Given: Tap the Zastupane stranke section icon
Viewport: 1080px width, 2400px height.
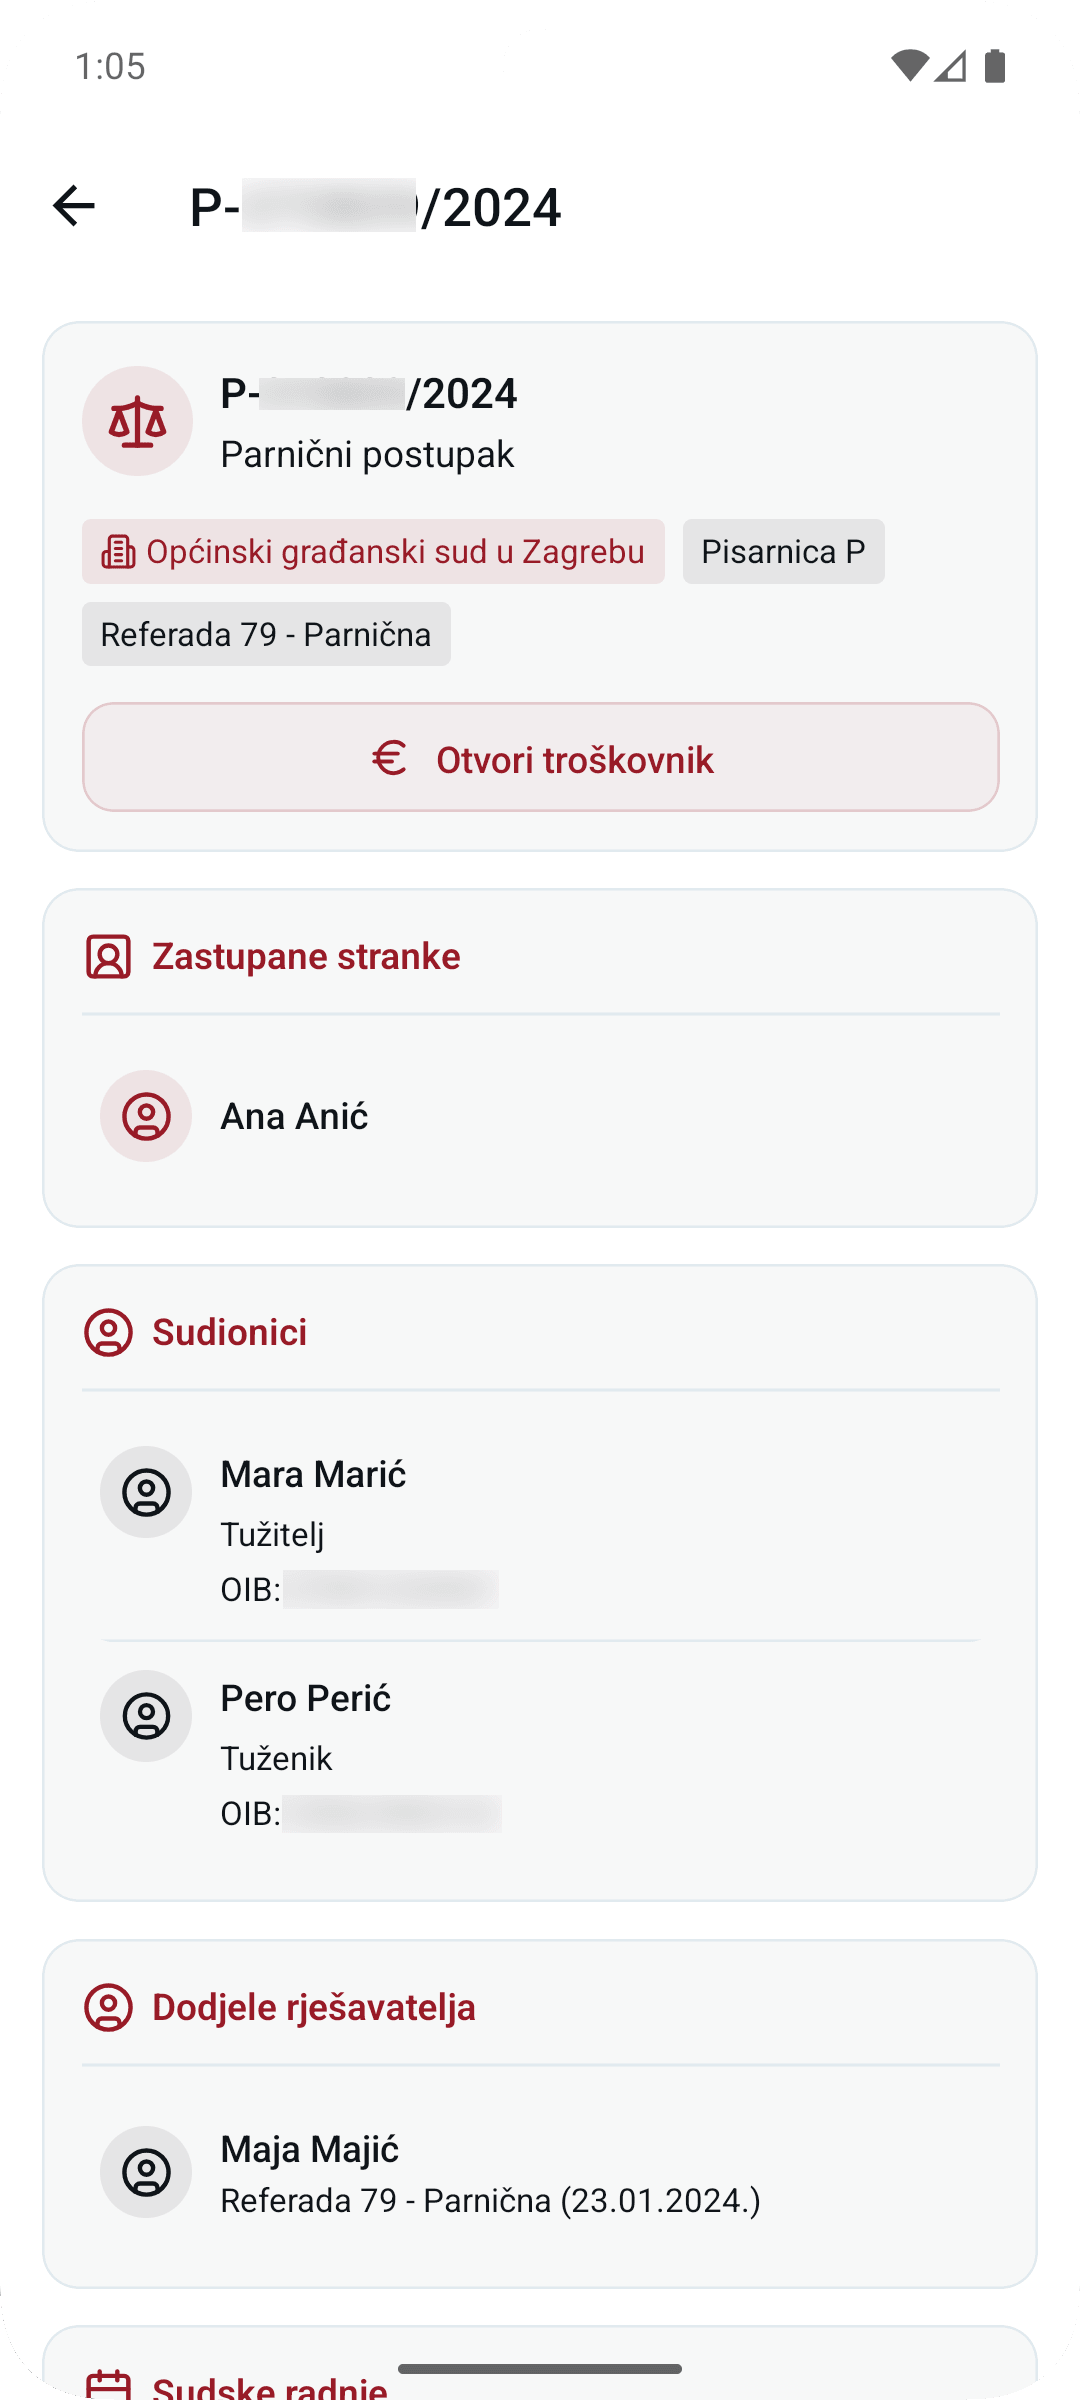Looking at the screenshot, I should point(108,957).
